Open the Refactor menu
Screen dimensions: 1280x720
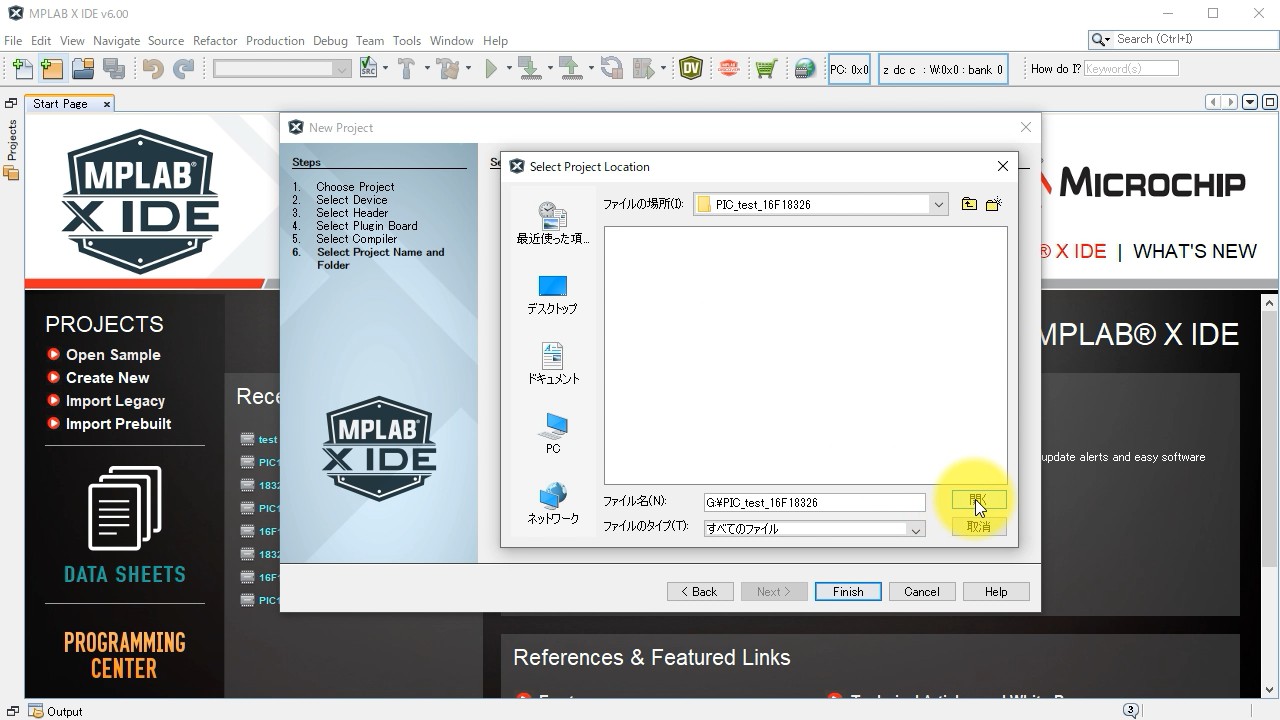pos(215,41)
